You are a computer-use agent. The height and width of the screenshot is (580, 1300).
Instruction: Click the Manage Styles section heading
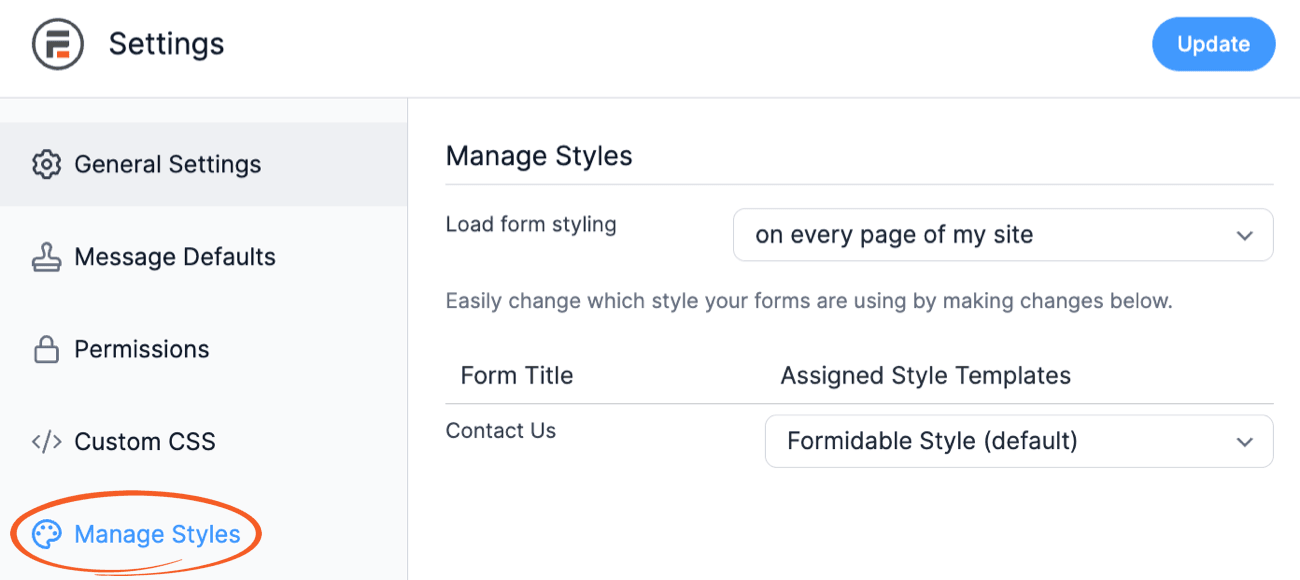[x=539, y=156]
